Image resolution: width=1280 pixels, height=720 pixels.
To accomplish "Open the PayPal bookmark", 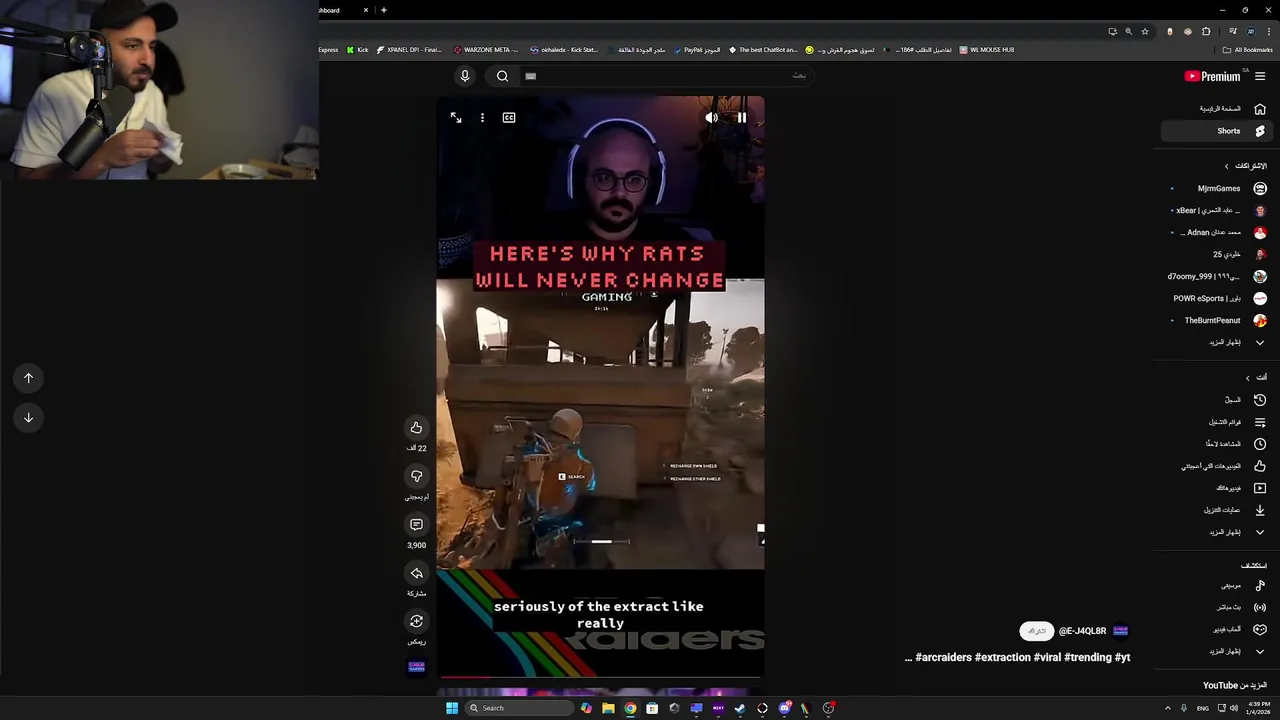I will coord(697,49).
